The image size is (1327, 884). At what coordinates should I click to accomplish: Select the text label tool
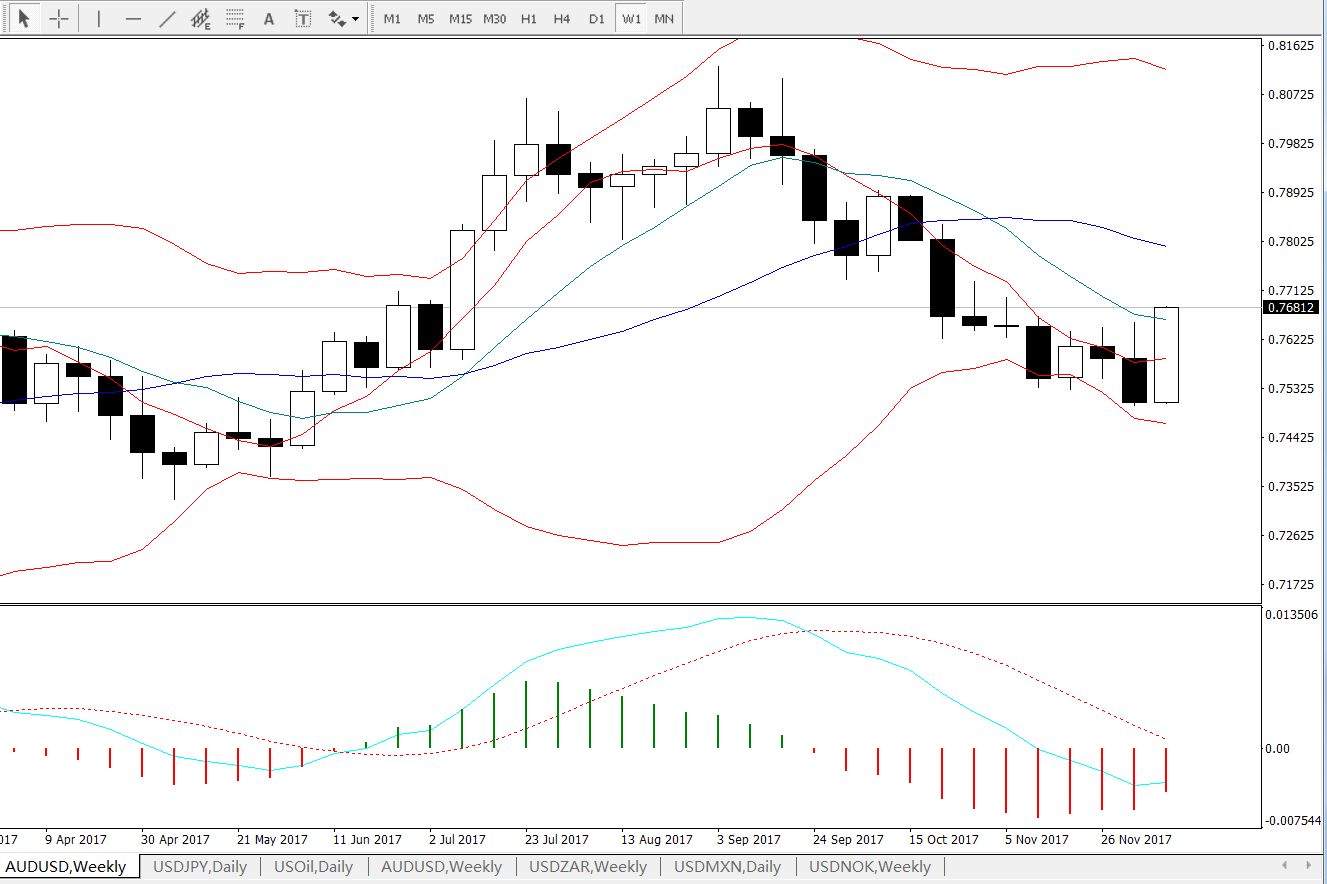click(x=303, y=18)
